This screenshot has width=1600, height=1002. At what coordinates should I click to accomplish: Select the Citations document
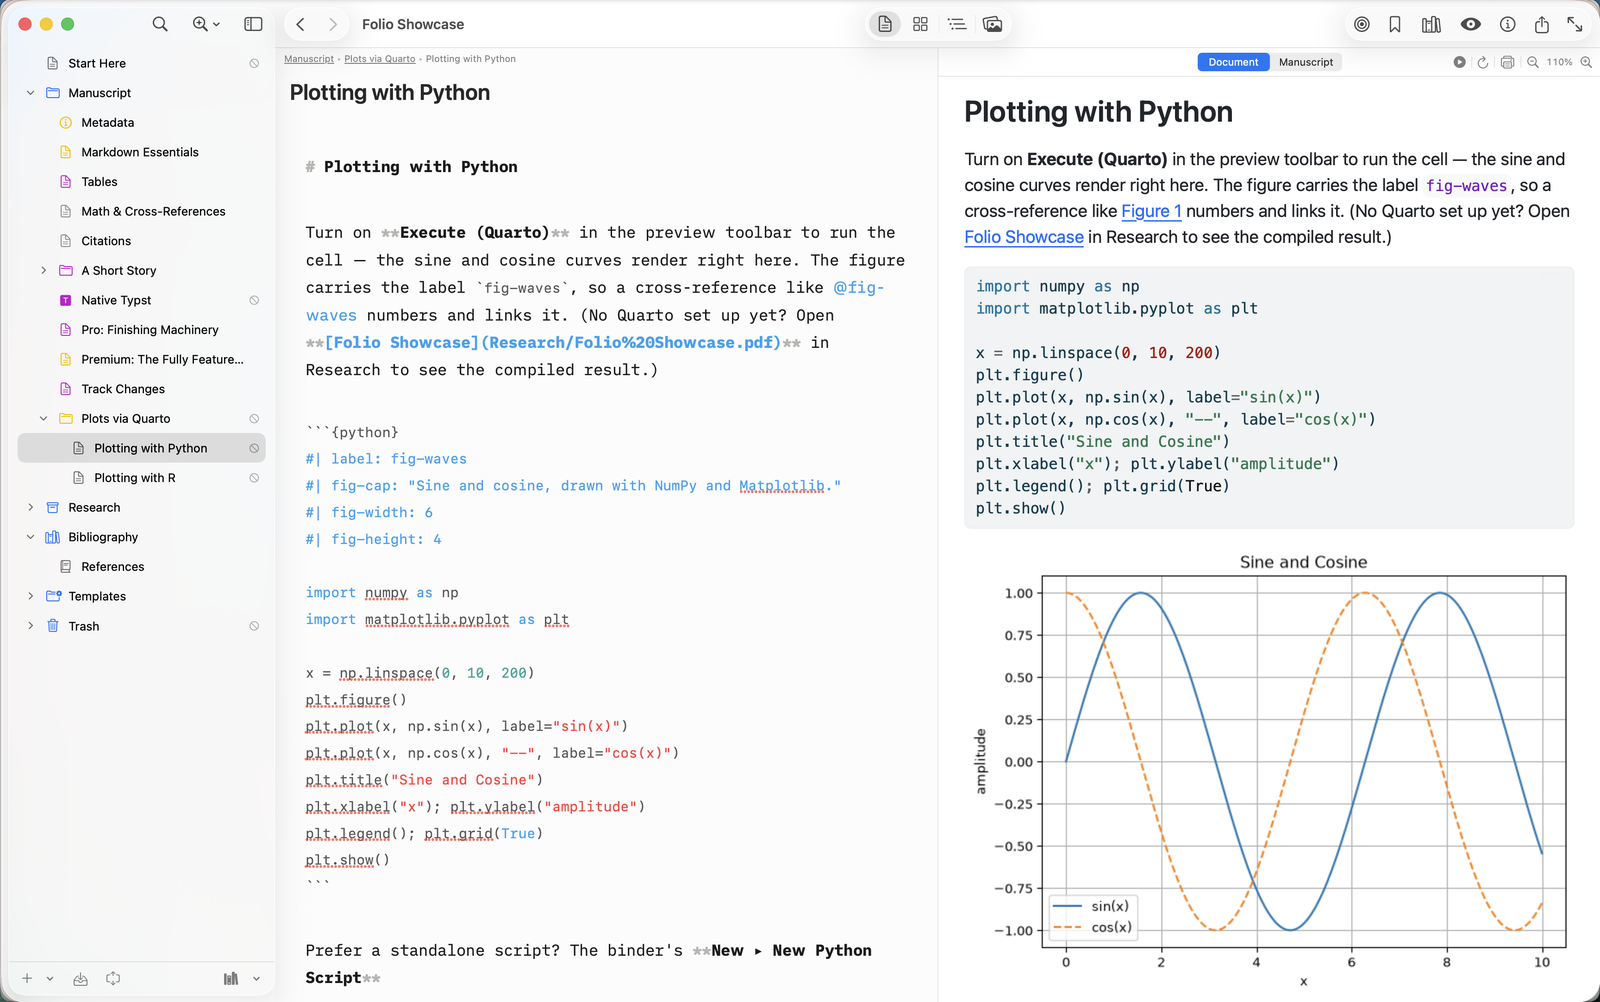[106, 241]
